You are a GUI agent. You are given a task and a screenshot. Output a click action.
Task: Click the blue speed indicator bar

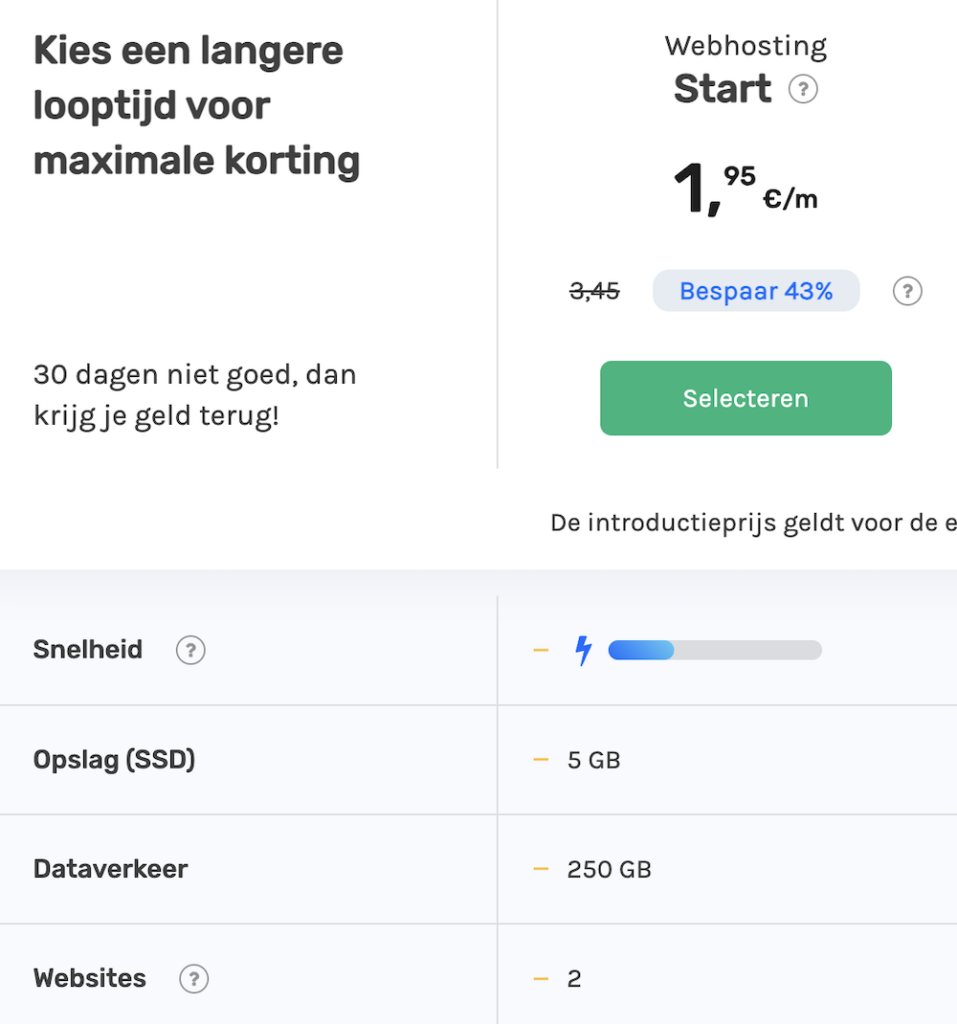715,651
